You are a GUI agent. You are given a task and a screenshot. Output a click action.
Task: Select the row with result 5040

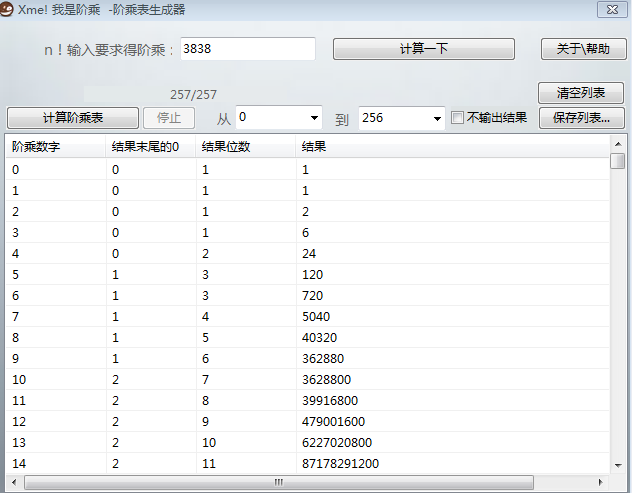[x=307, y=316]
